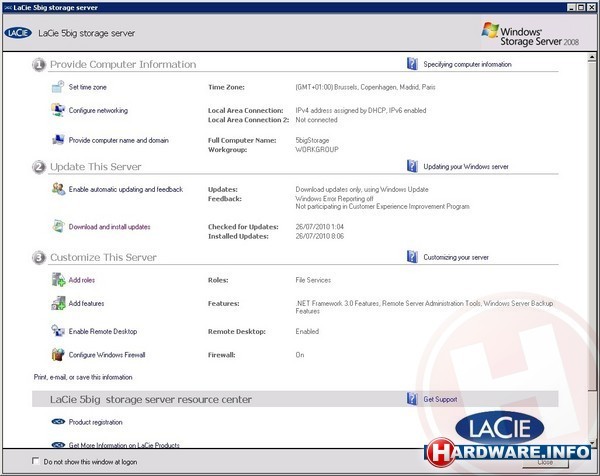Image resolution: width=600 pixels, height=476 pixels.
Task: Click the Customize This Server heading
Action: click(x=103, y=257)
